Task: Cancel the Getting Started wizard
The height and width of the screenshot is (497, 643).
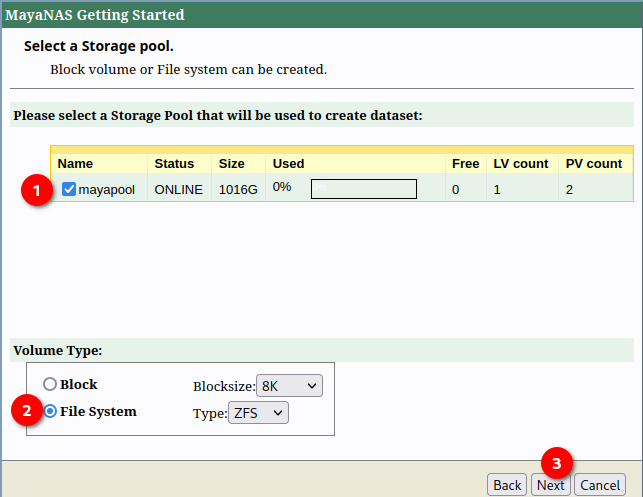Action: [600, 485]
